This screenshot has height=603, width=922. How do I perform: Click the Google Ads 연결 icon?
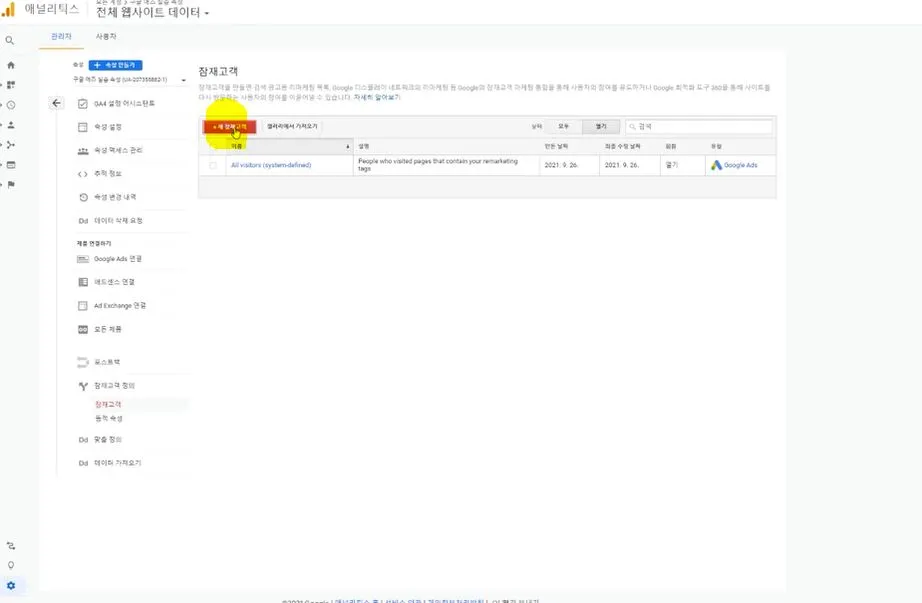pos(83,259)
